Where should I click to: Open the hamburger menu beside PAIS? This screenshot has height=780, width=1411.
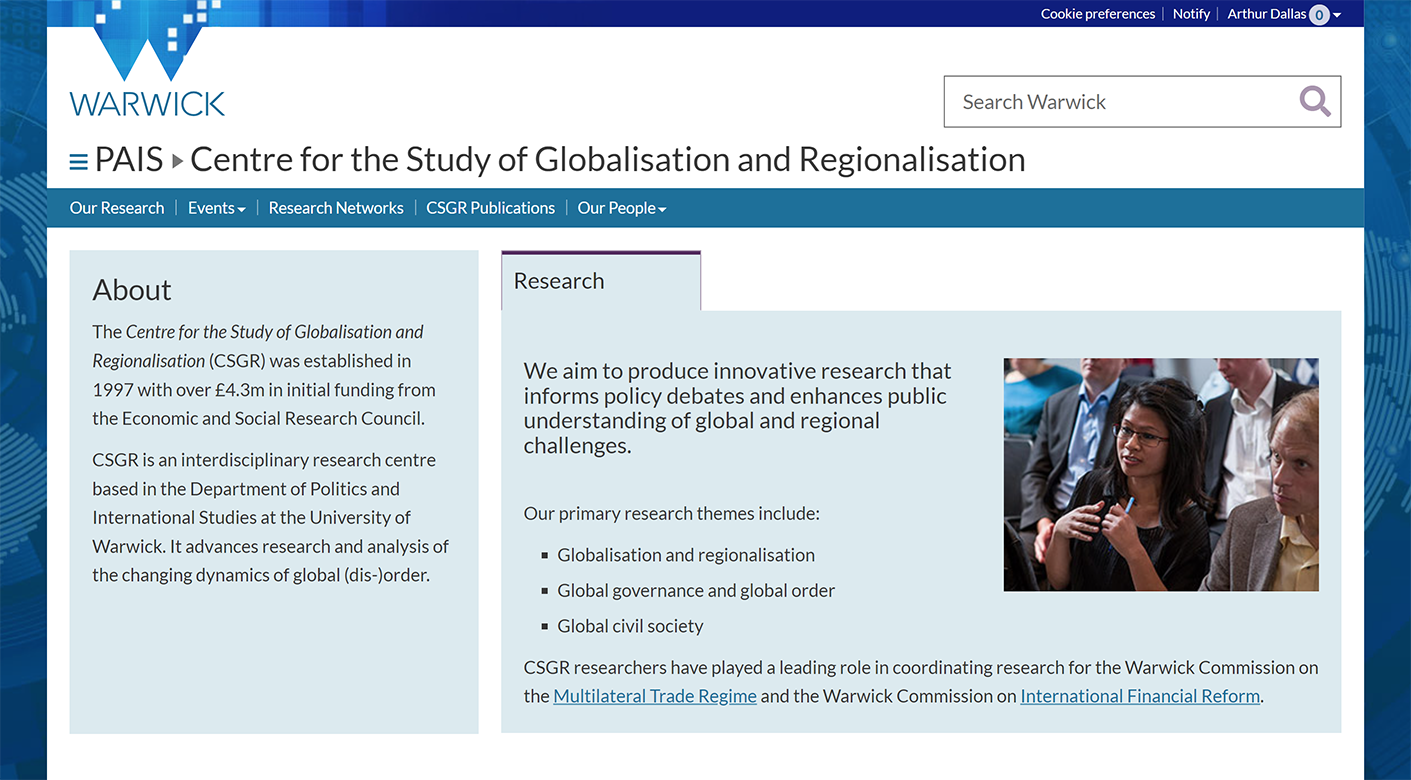pos(78,161)
